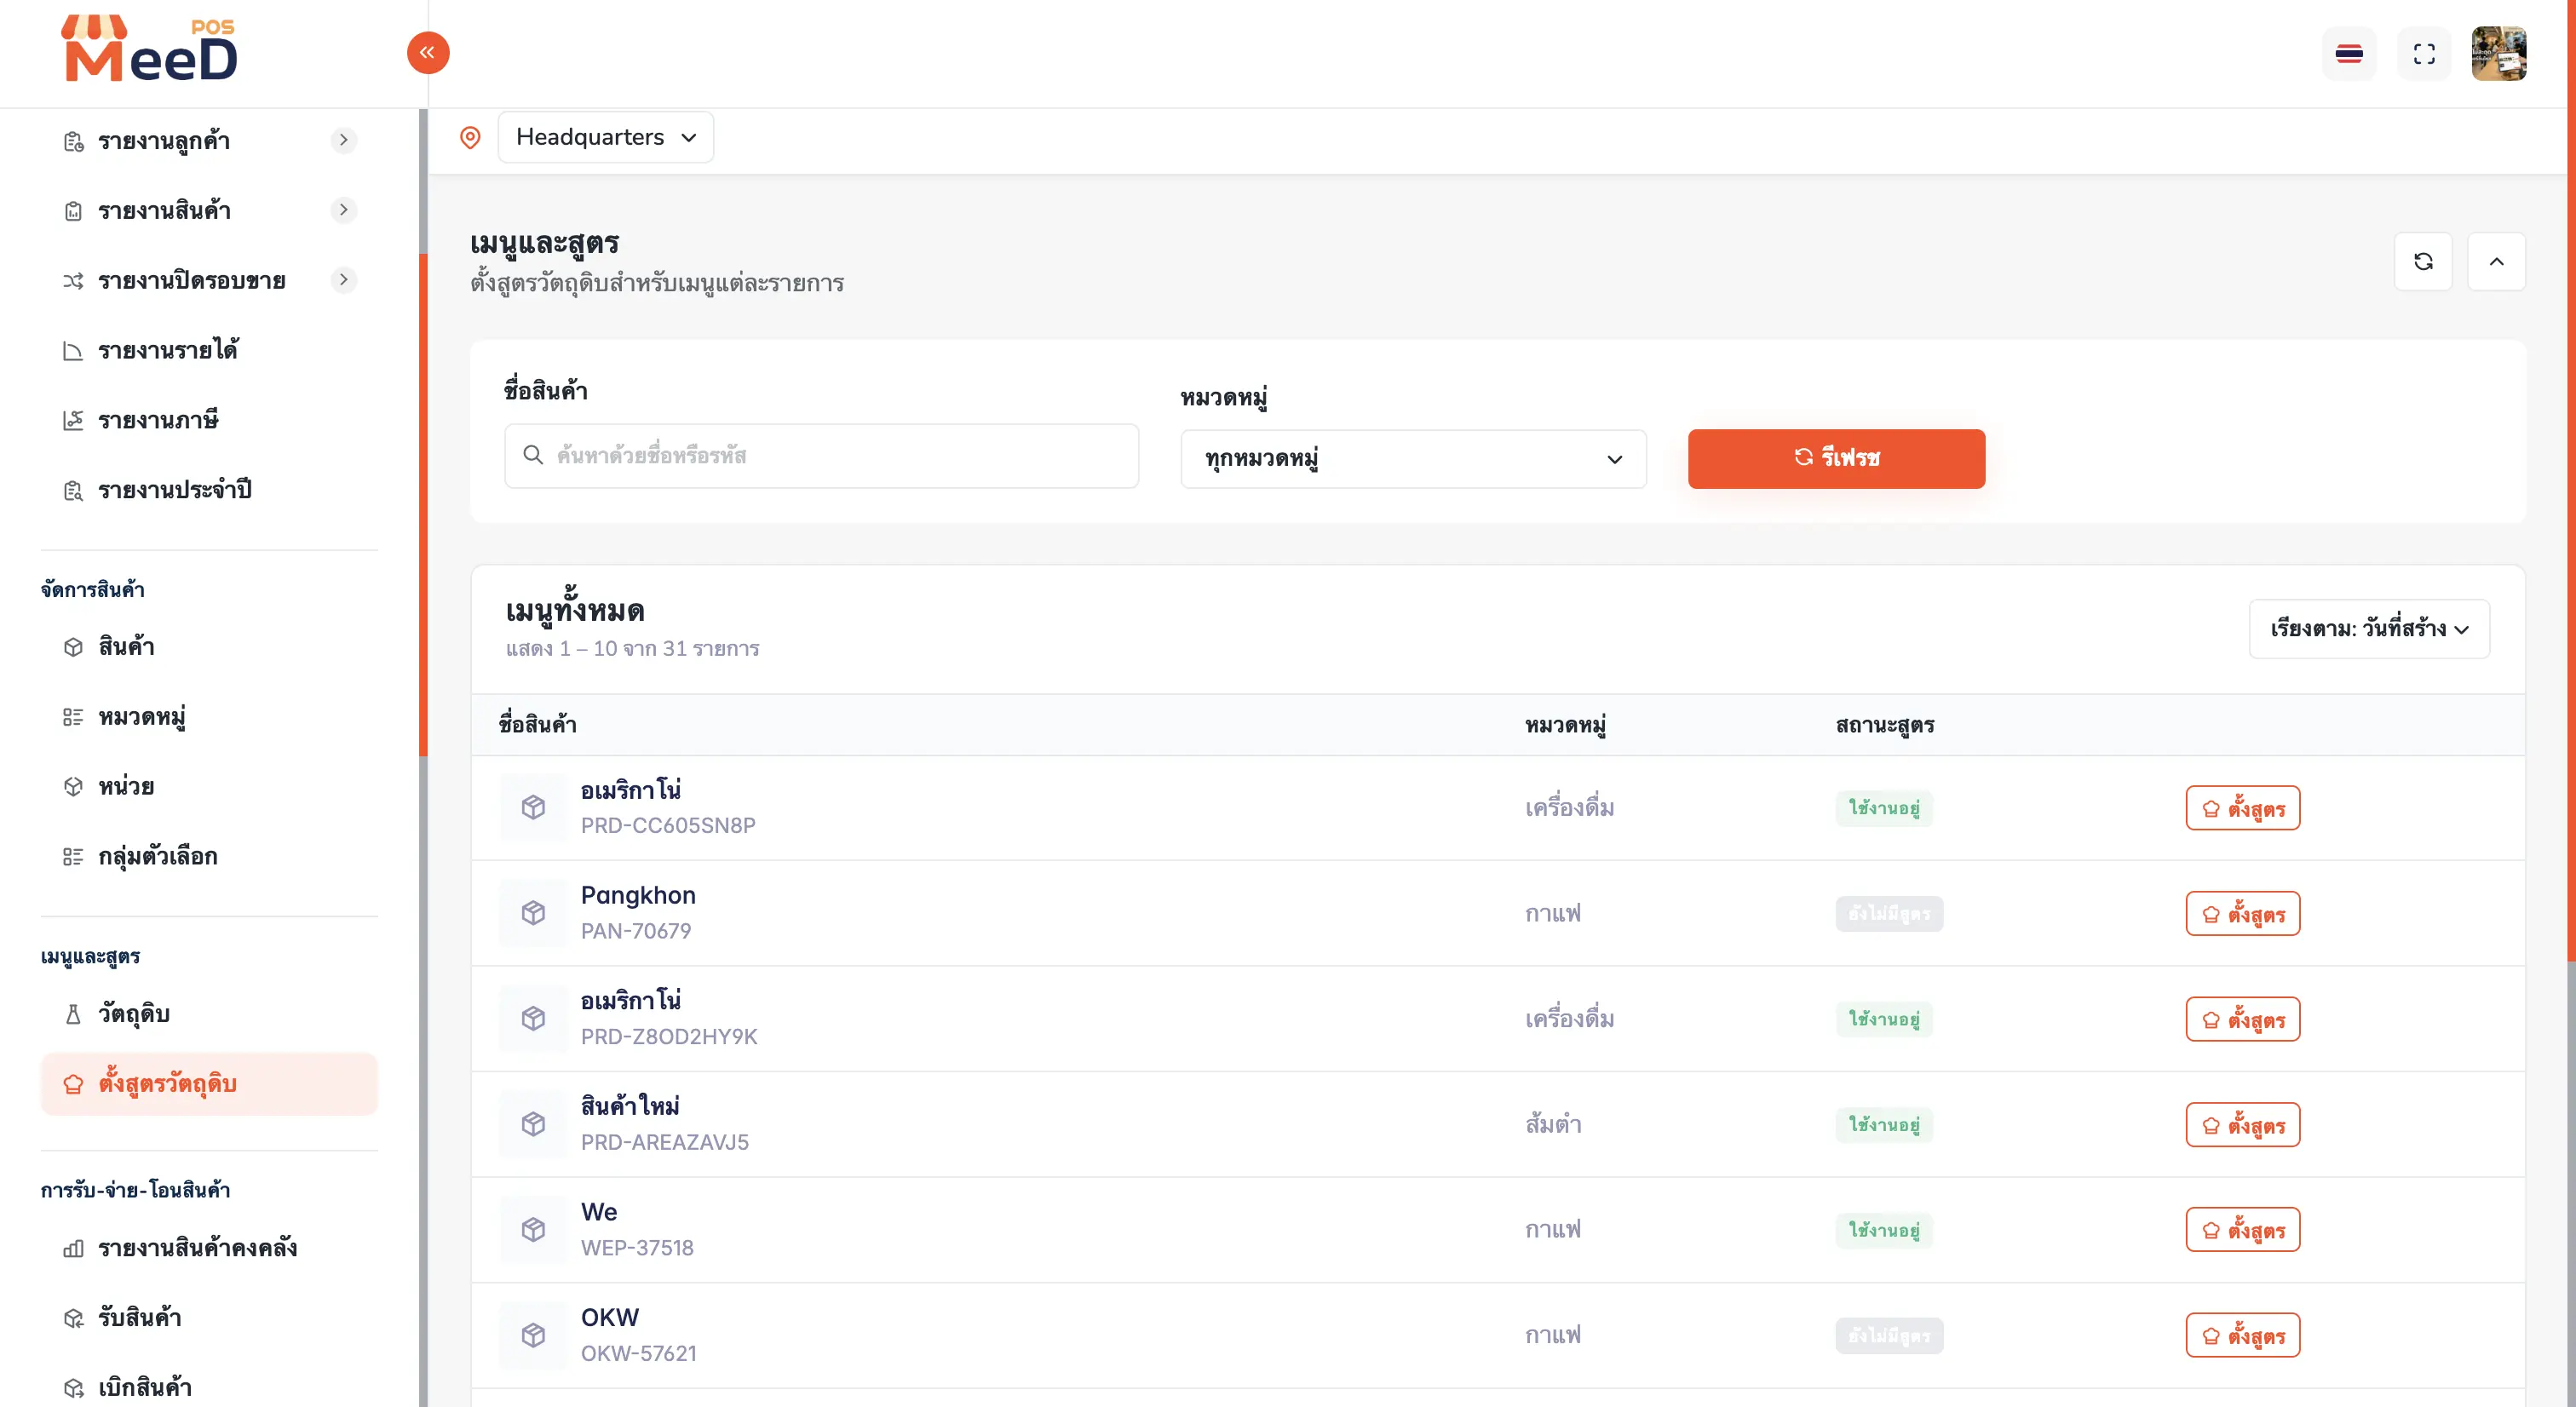2576x1407 pixels.
Task: Expand the รายงานปิดรอบขาย submenu arrow
Action: click(343, 280)
